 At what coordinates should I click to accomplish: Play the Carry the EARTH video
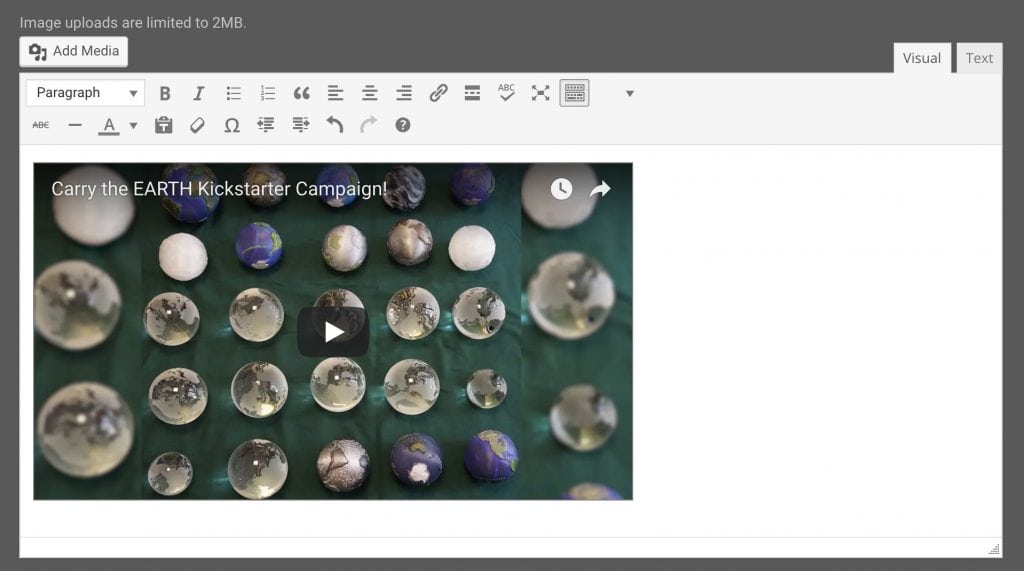tap(333, 332)
